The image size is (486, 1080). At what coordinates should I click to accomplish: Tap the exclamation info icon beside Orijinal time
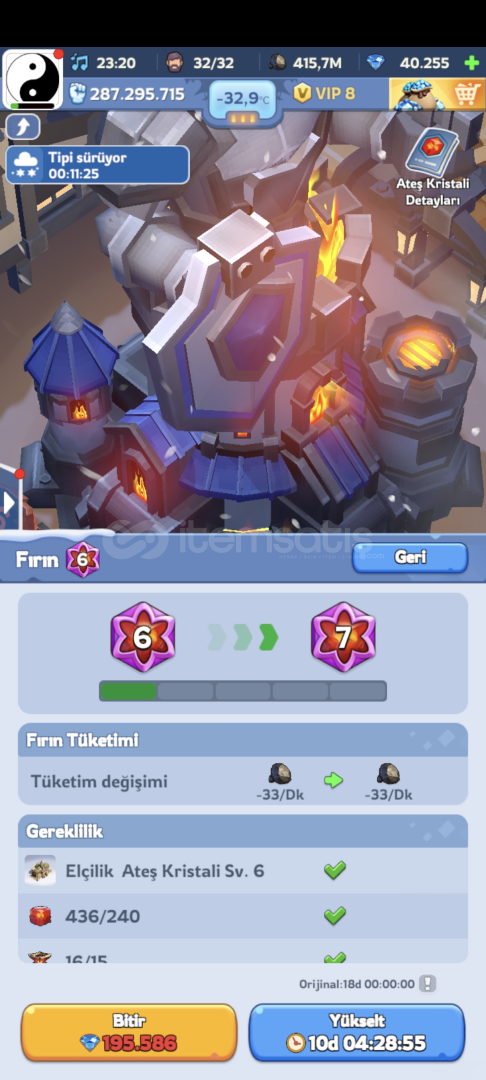[x=428, y=984]
